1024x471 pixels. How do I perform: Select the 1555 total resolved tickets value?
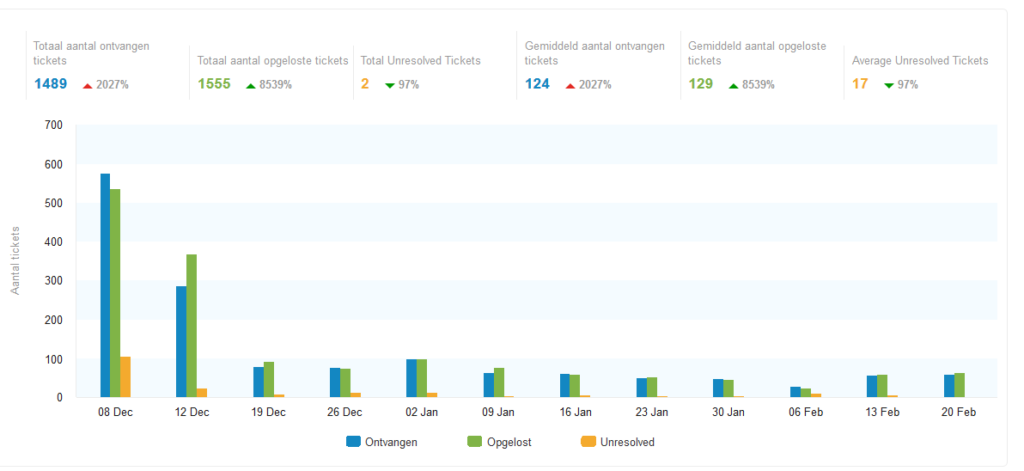[x=214, y=84]
